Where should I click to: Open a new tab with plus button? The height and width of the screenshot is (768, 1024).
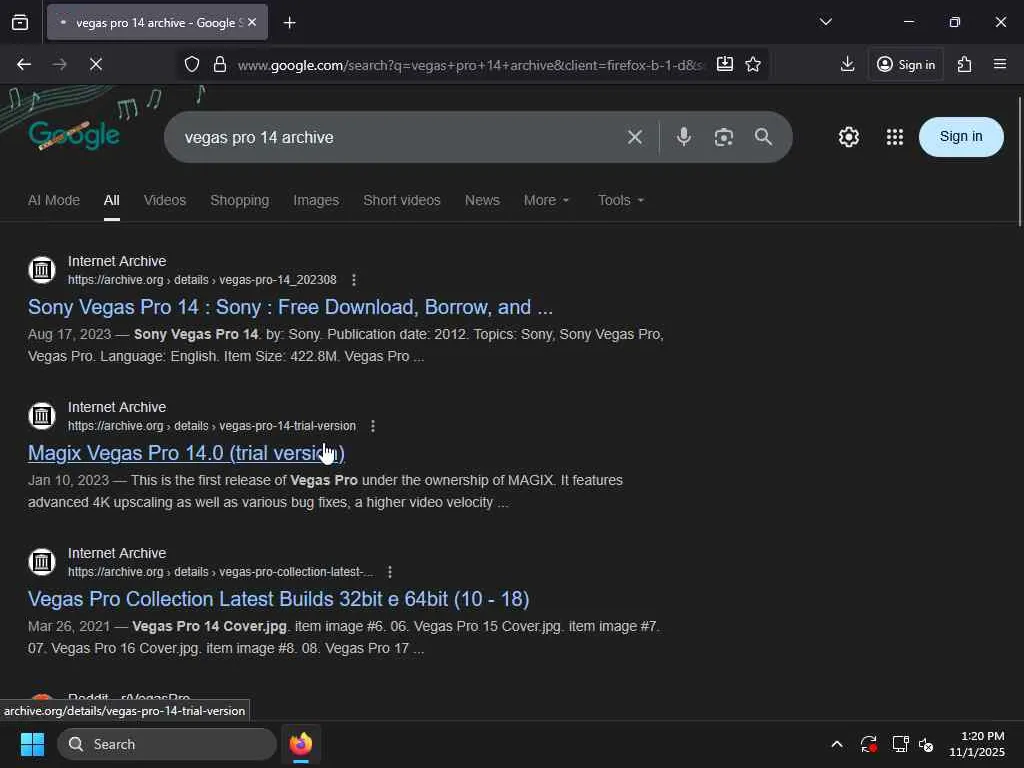pyautogui.click(x=289, y=23)
